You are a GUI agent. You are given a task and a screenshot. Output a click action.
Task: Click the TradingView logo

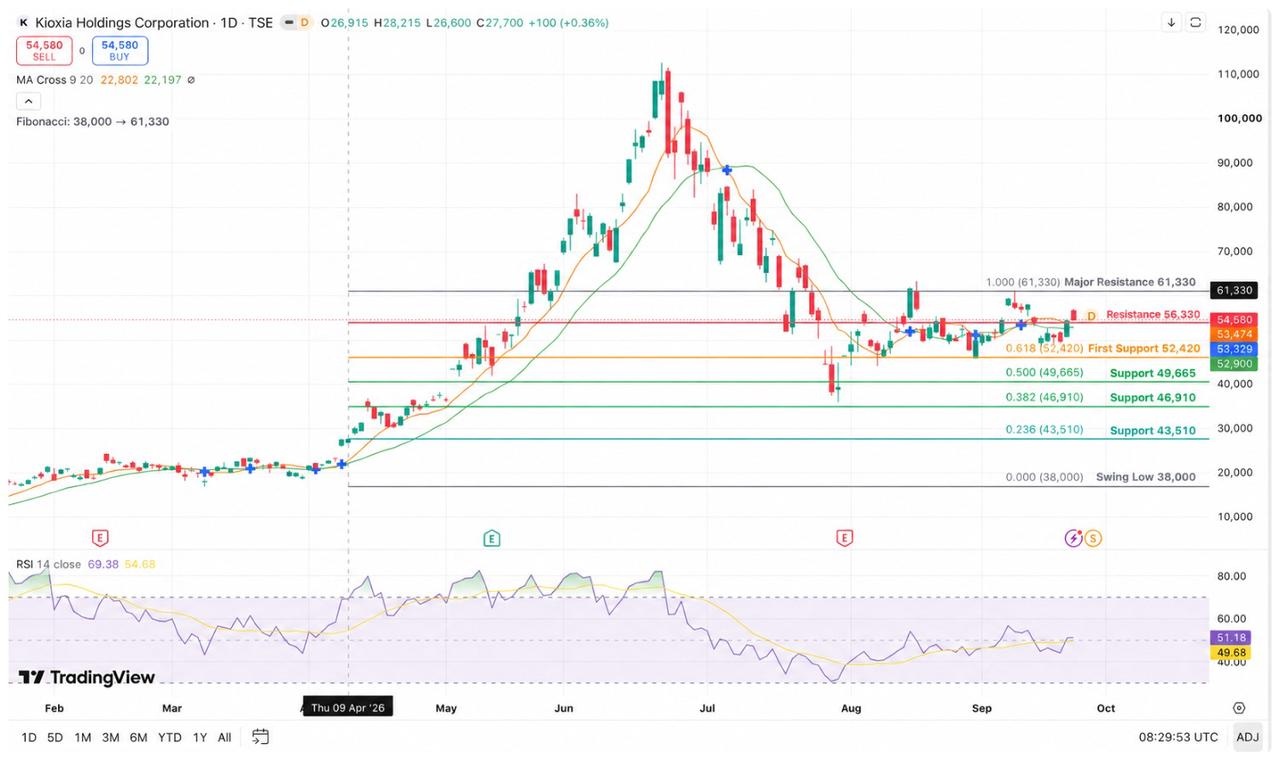tap(87, 677)
